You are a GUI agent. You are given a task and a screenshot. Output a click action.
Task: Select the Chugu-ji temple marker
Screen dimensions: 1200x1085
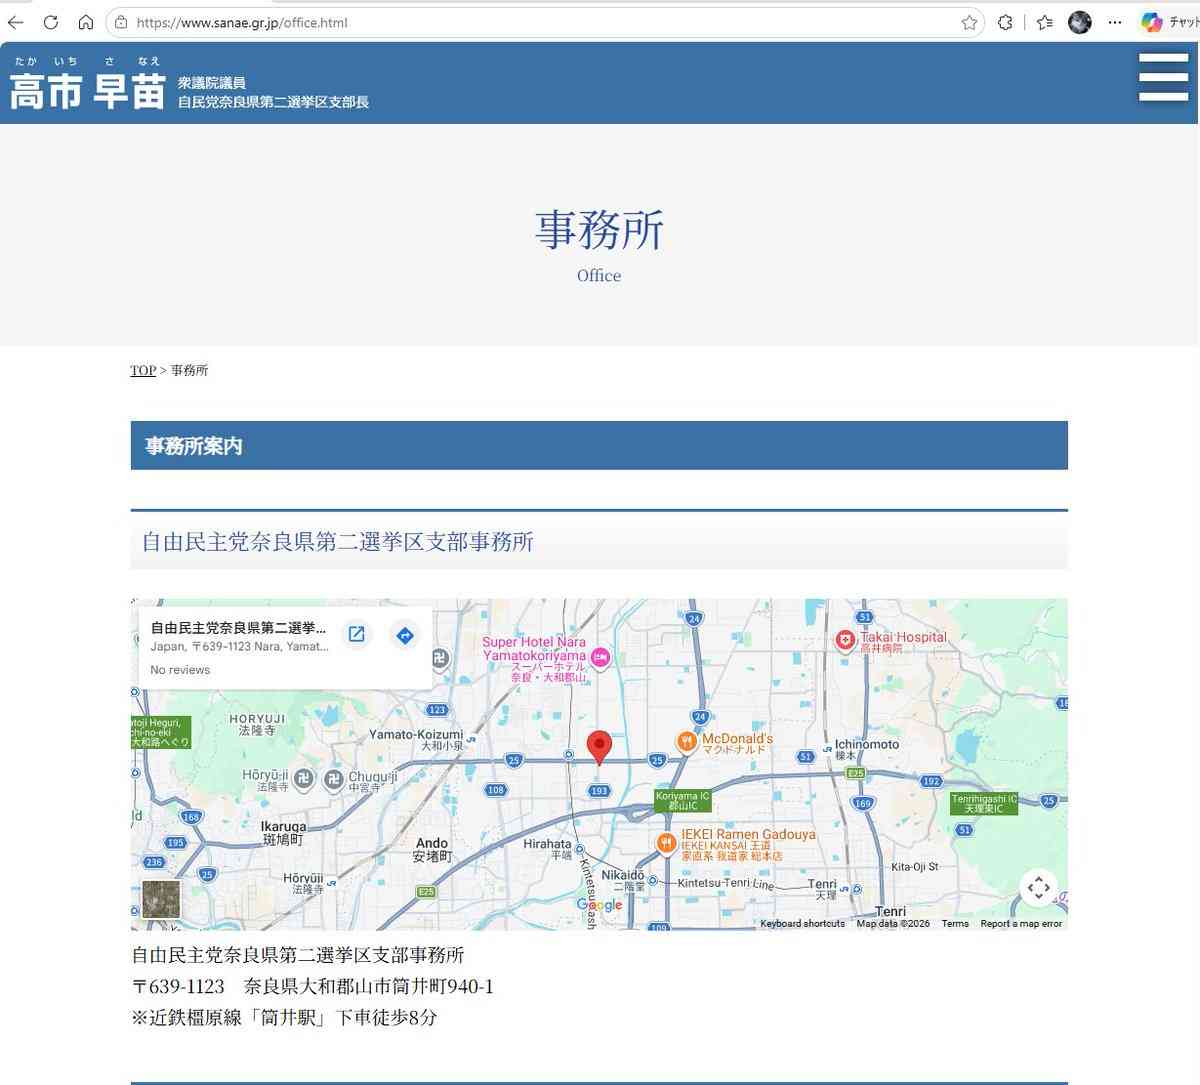pos(334,778)
